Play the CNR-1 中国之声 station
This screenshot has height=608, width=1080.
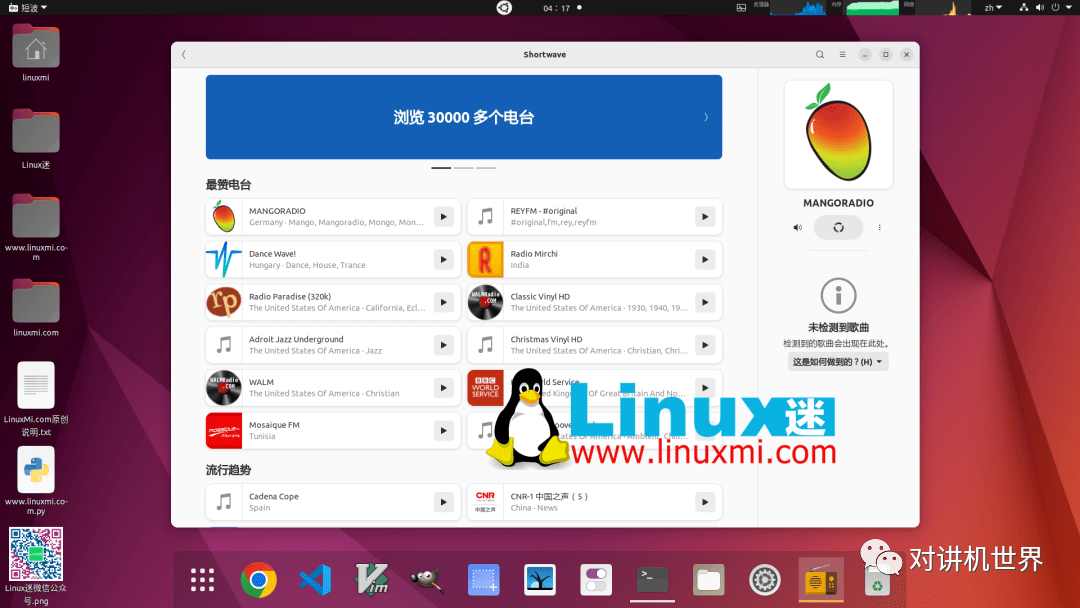coord(705,502)
